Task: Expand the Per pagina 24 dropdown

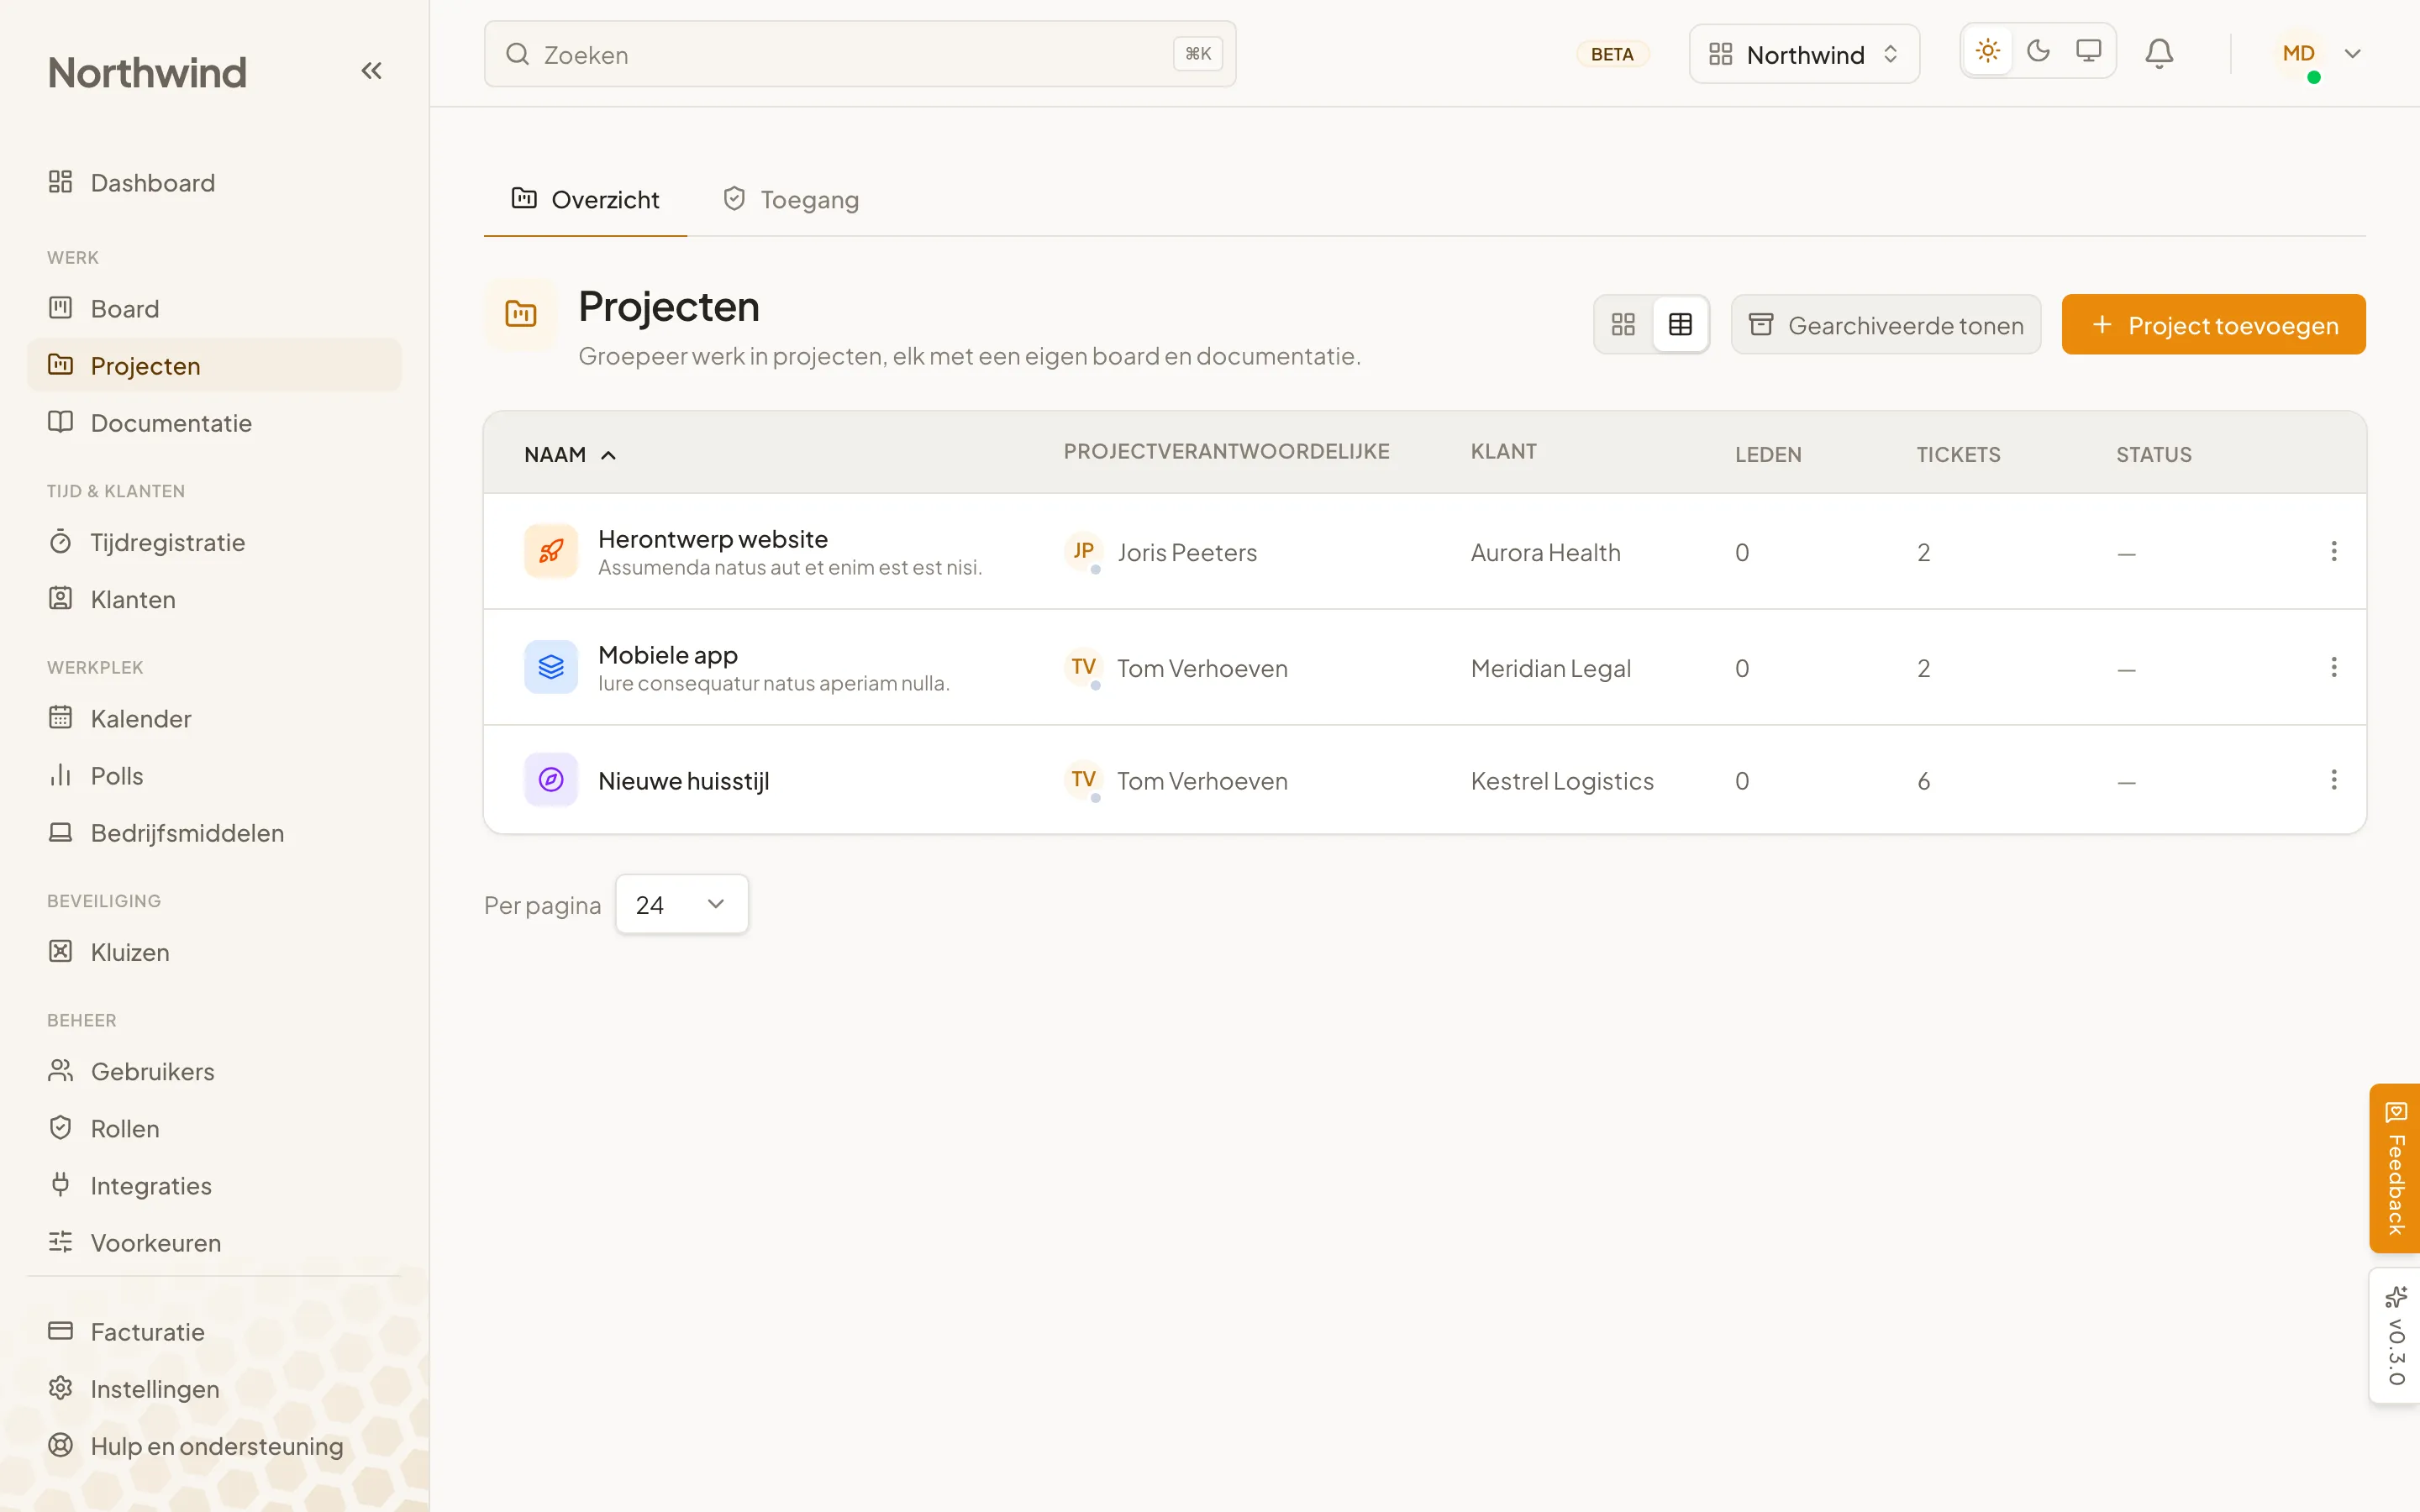Action: [x=682, y=904]
